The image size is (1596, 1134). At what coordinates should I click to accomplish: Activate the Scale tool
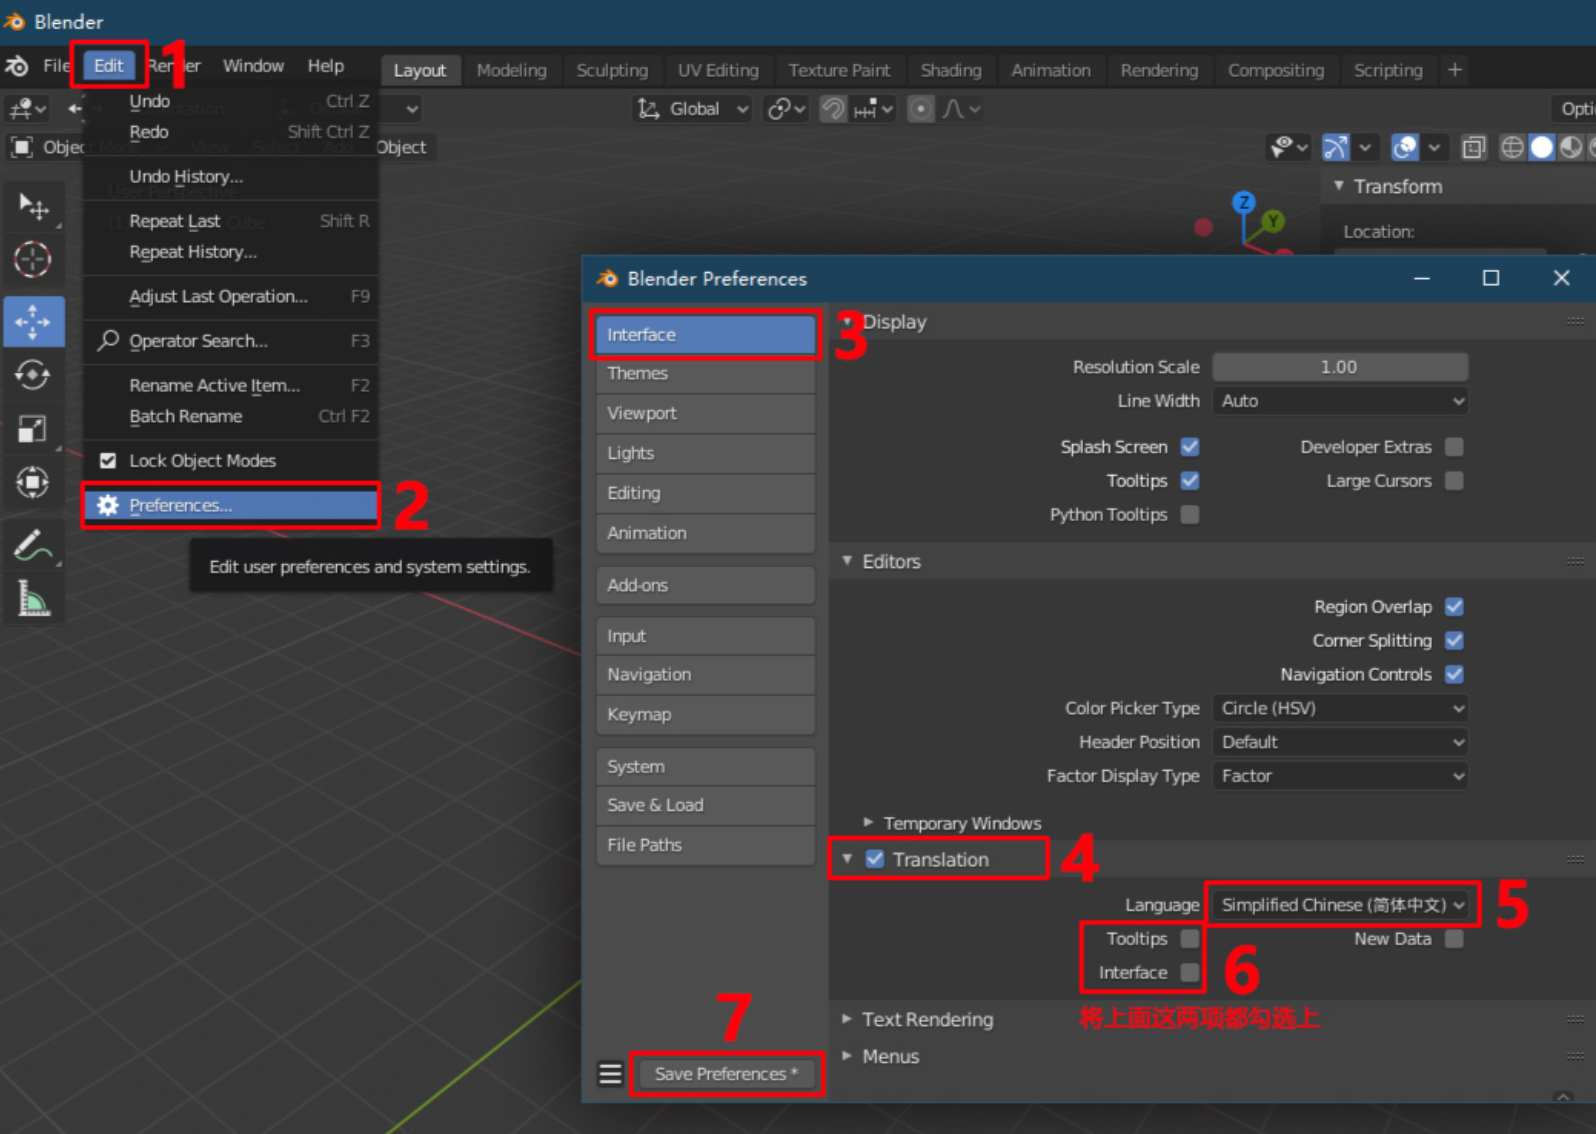pyautogui.click(x=33, y=429)
